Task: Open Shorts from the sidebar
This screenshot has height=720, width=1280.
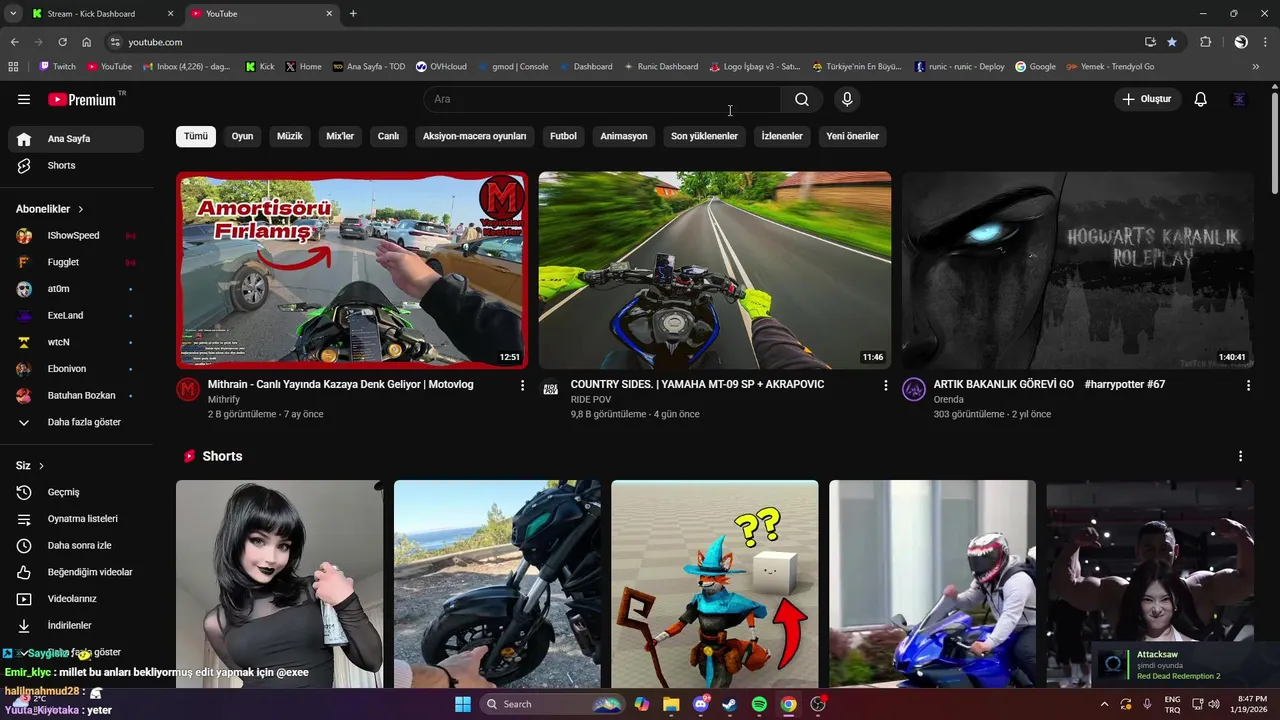Action: point(76,165)
